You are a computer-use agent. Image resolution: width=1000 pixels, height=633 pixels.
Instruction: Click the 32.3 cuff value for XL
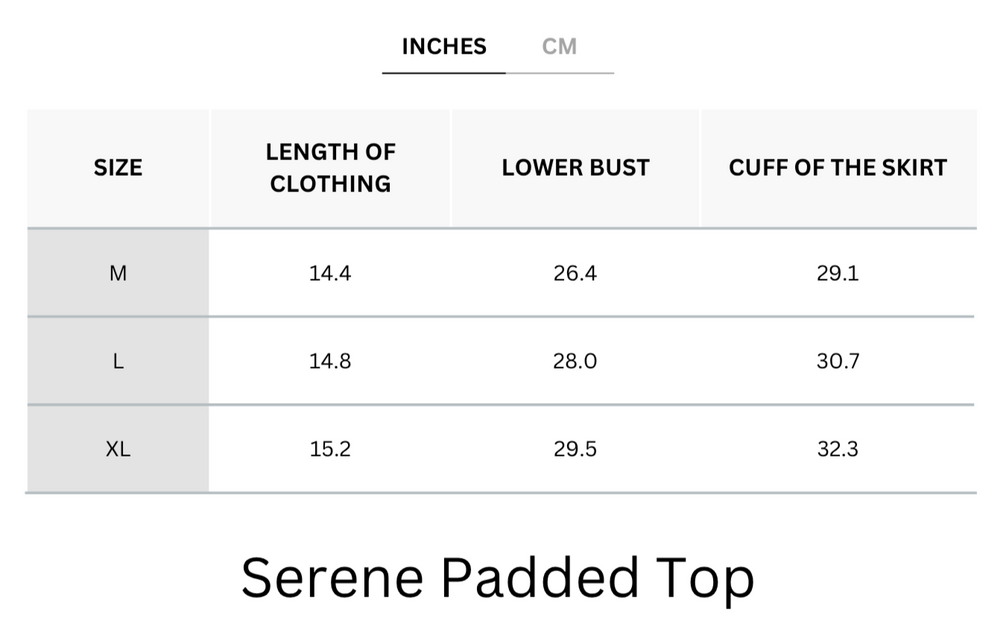pyautogui.click(x=839, y=449)
